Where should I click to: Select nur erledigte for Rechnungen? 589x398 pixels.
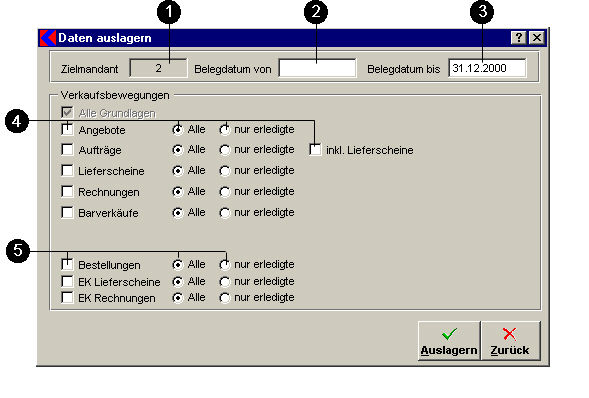click(225, 192)
